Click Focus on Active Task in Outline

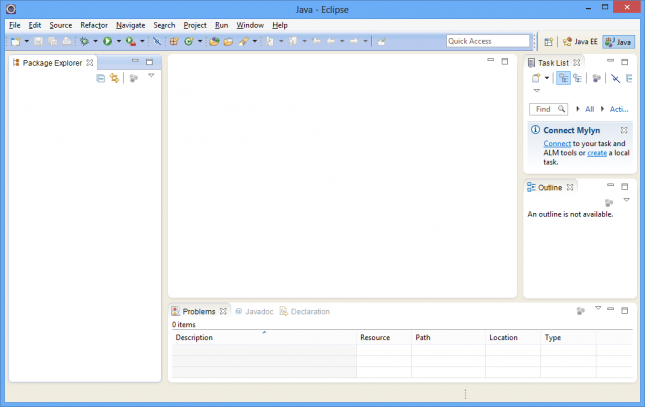[609, 202]
